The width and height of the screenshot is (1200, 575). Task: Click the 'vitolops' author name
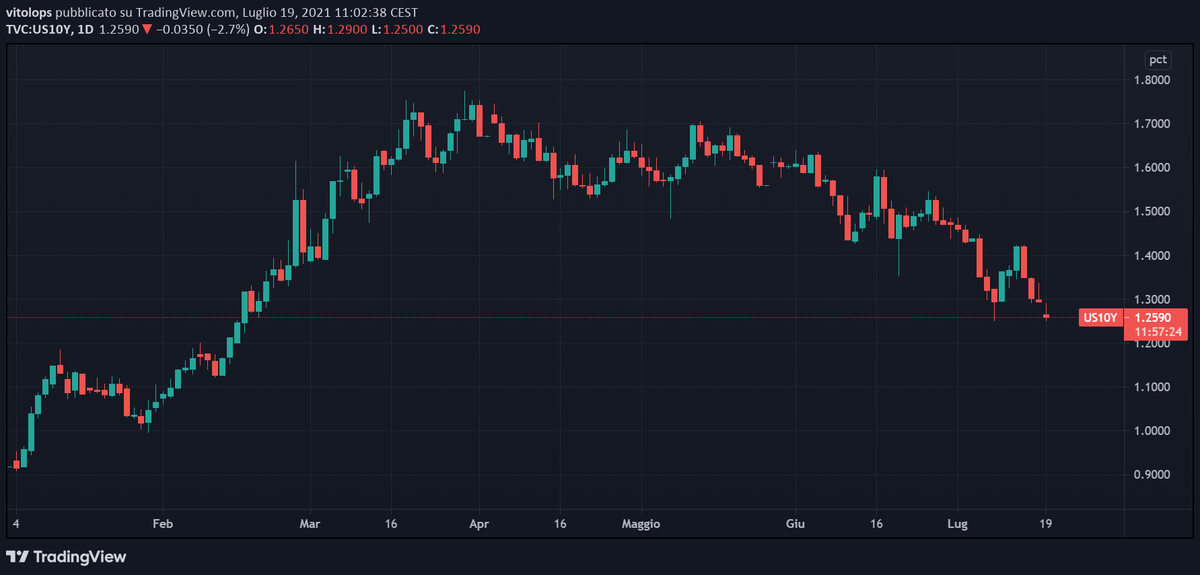[29, 12]
